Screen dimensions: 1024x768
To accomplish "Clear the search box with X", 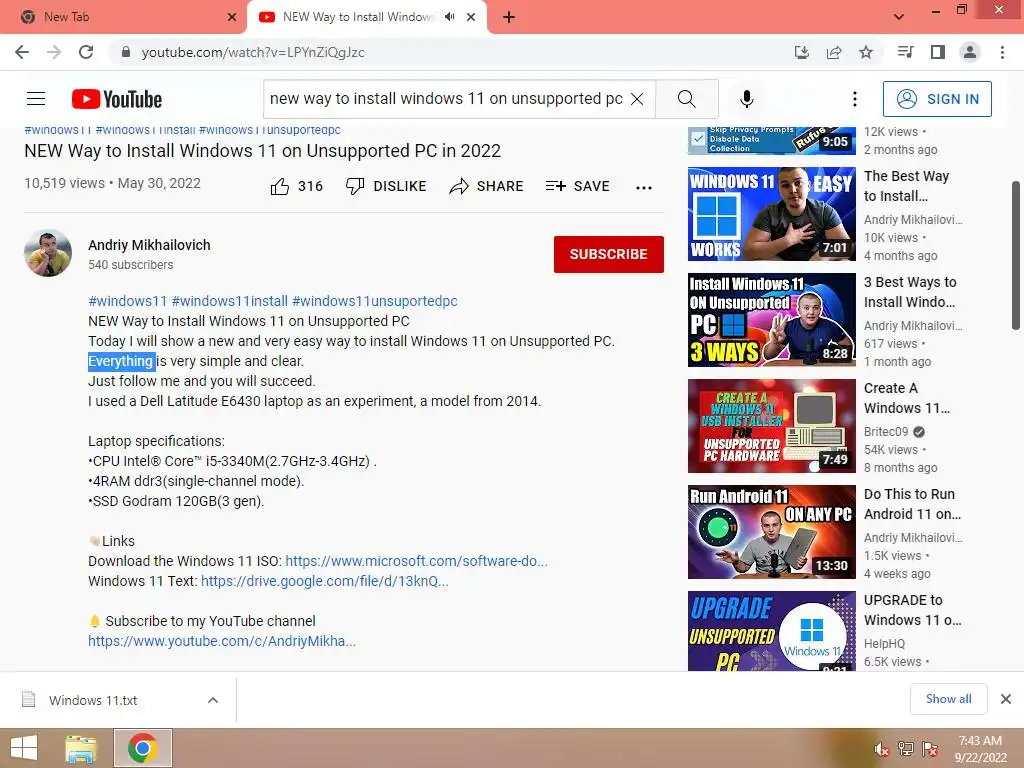I will tap(637, 99).
